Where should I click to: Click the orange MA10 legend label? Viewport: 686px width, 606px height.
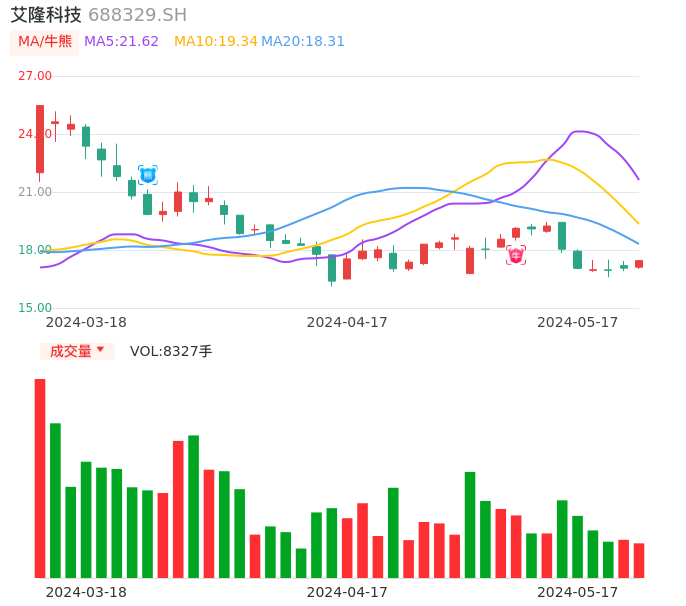pos(216,42)
